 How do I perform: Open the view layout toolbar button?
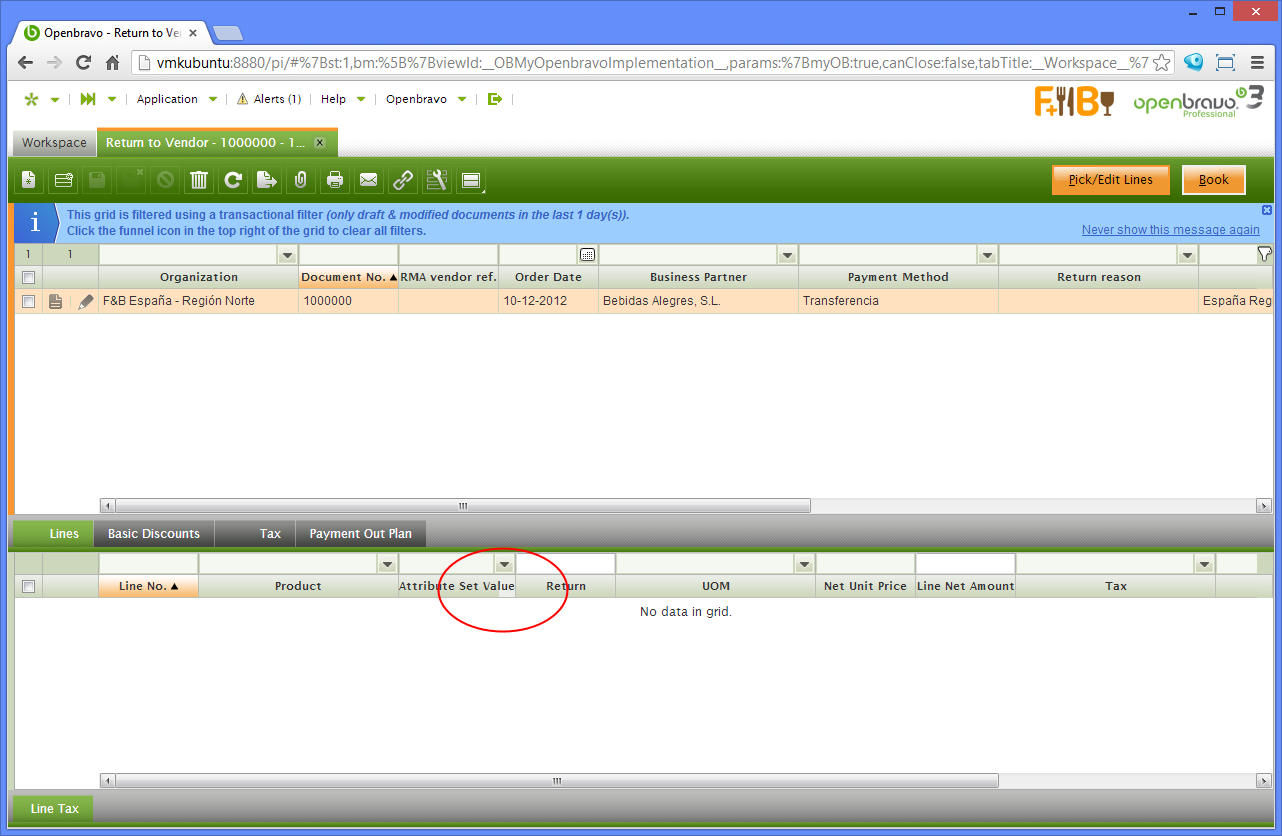(x=471, y=180)
